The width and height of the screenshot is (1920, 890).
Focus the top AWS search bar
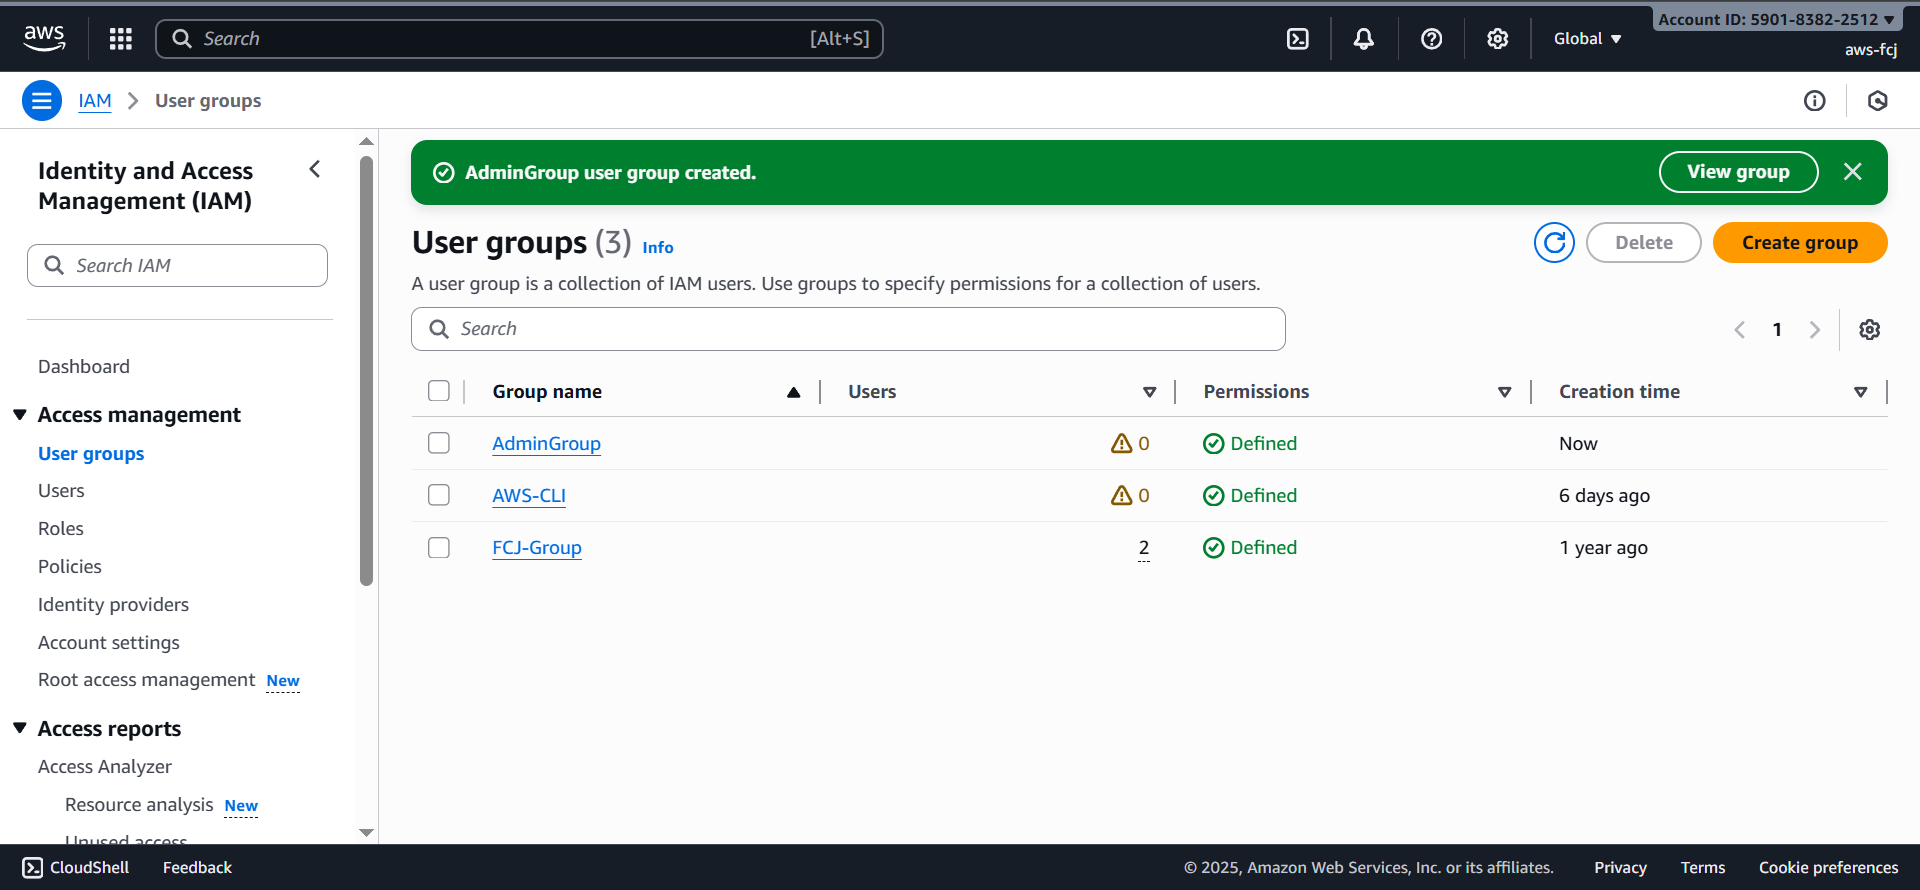(519, 38)
